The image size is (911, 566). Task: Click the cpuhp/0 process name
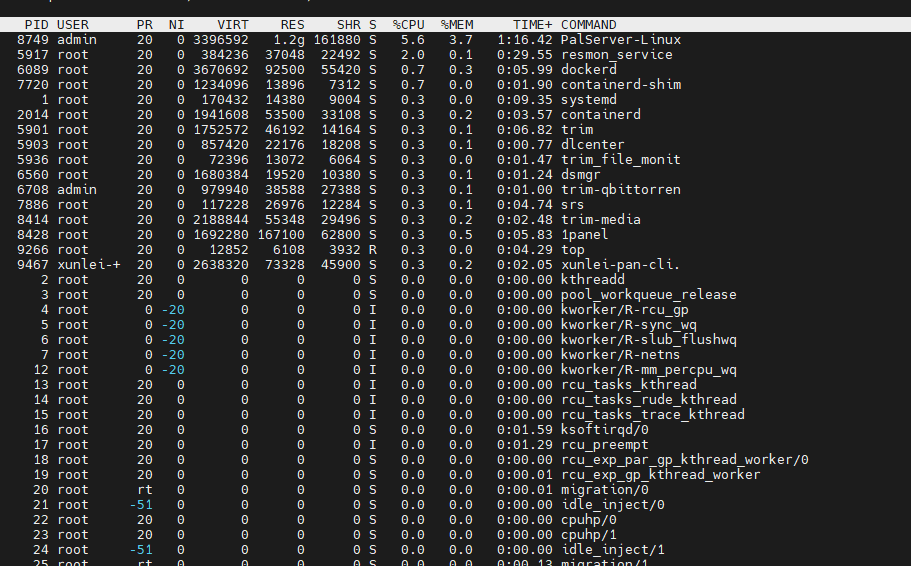[589, 521]
